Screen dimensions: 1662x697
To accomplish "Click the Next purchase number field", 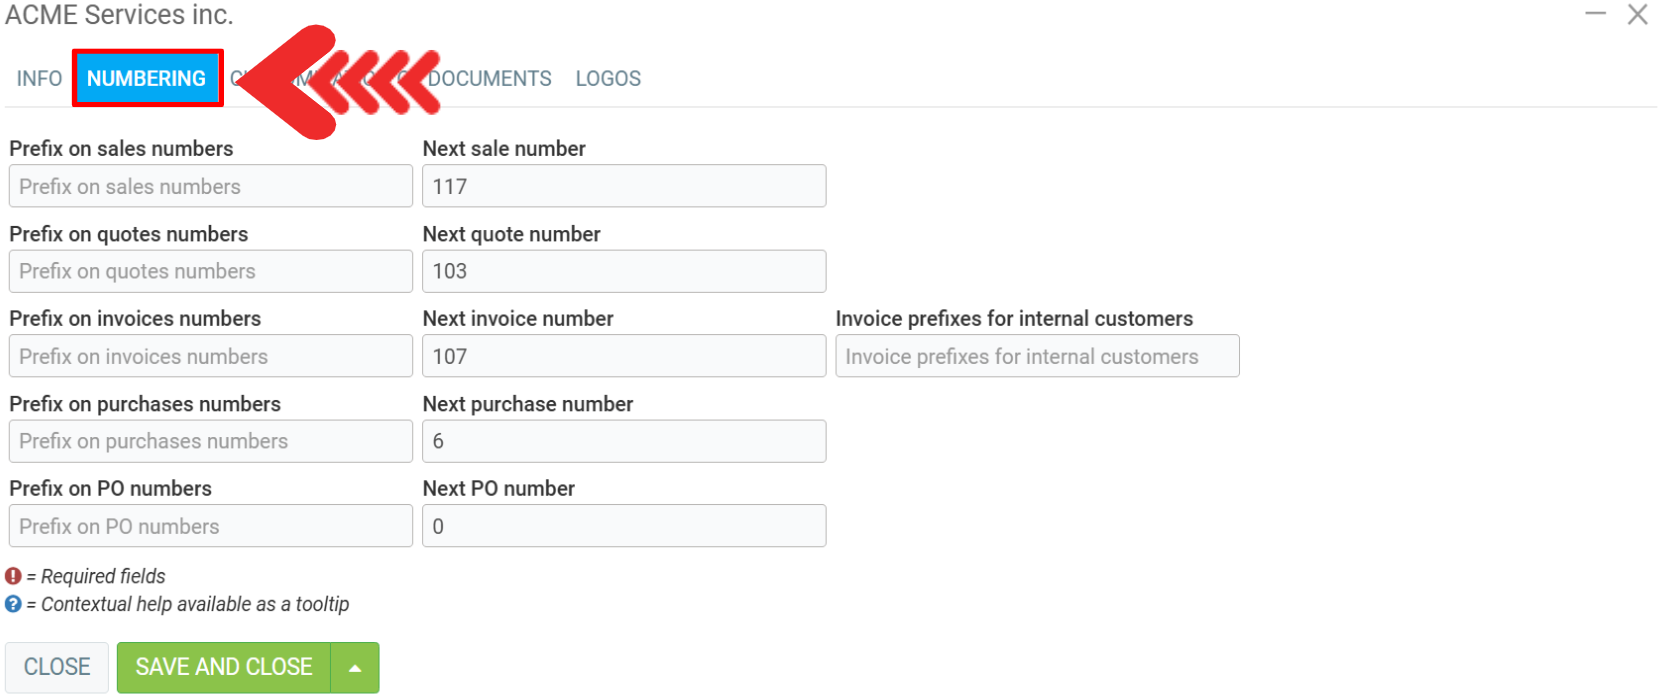I will 624,441.
